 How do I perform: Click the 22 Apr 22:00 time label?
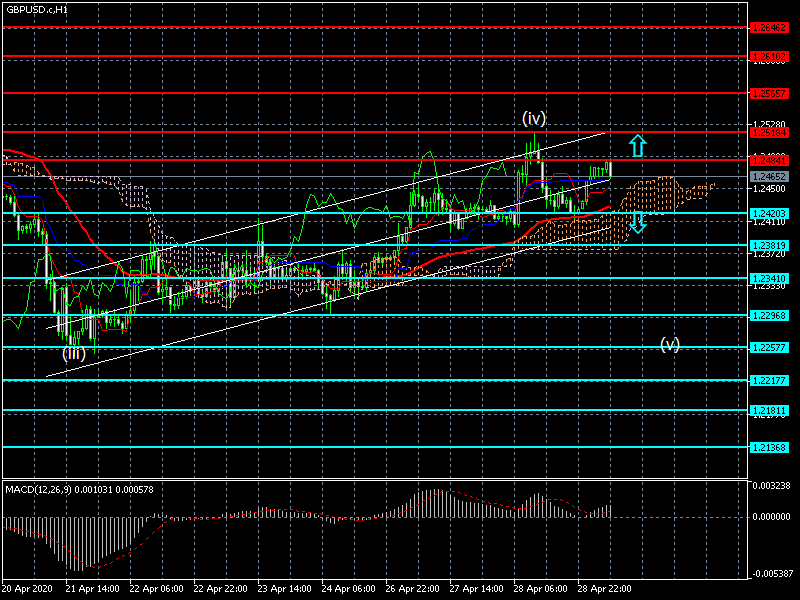[x=220, y=589]
